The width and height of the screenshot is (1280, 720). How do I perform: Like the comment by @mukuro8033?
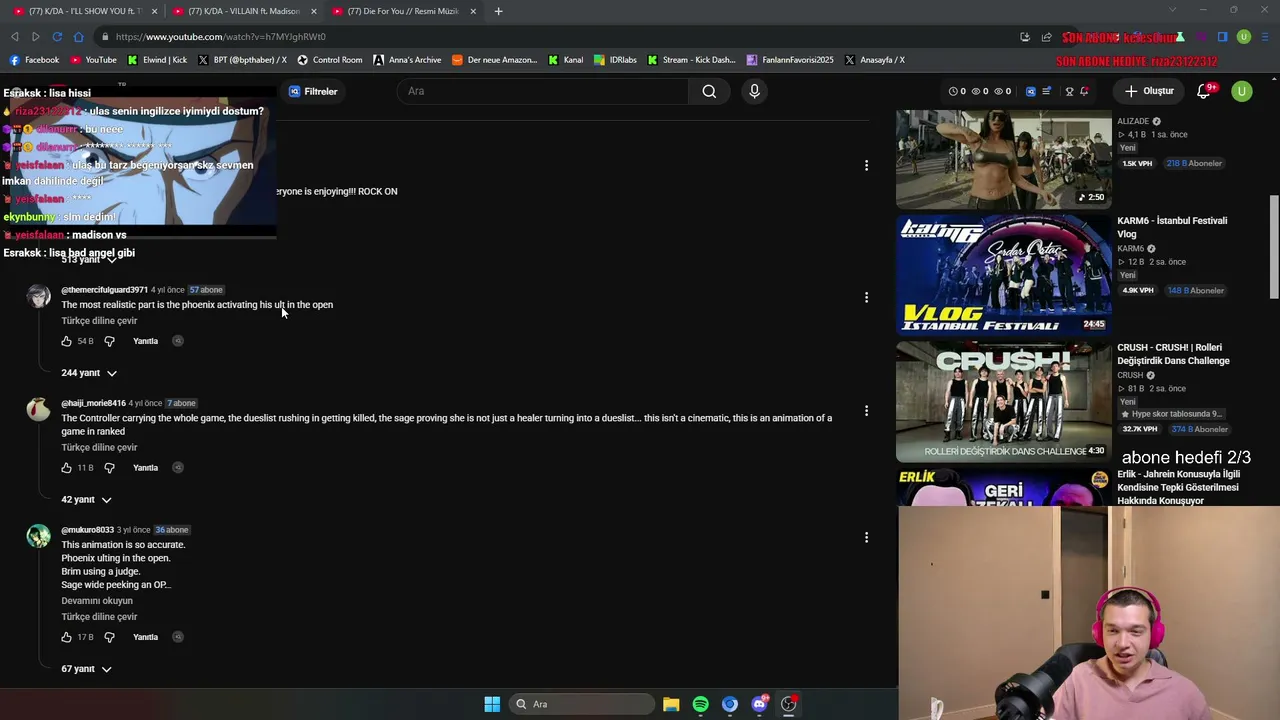pyautogui.click(x=66, y=637)
